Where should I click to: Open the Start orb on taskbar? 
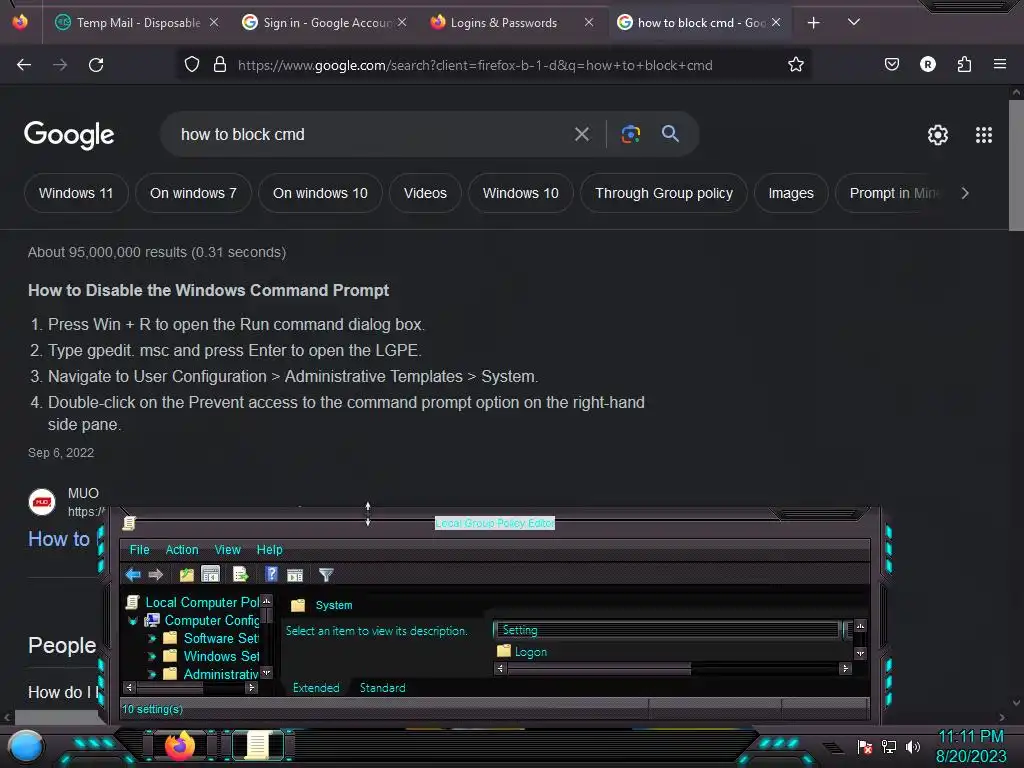[x=26, y=747]
